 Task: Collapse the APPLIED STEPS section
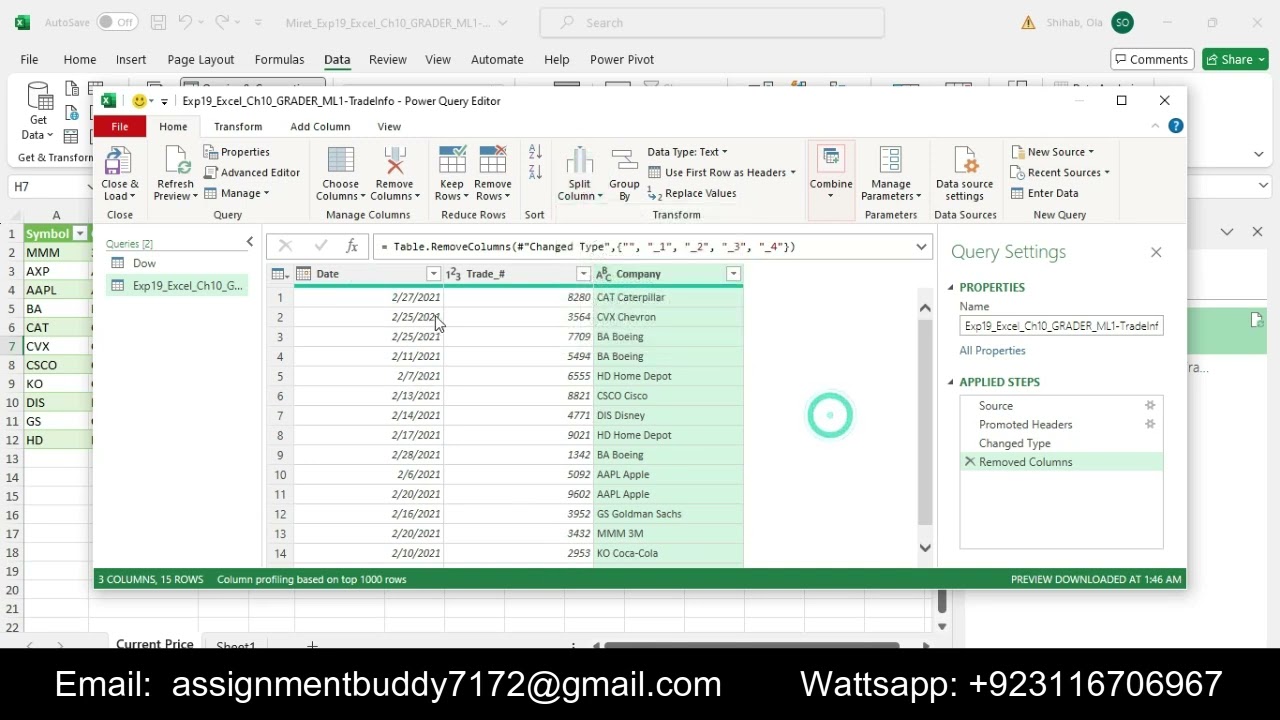(x=951, y=382)
